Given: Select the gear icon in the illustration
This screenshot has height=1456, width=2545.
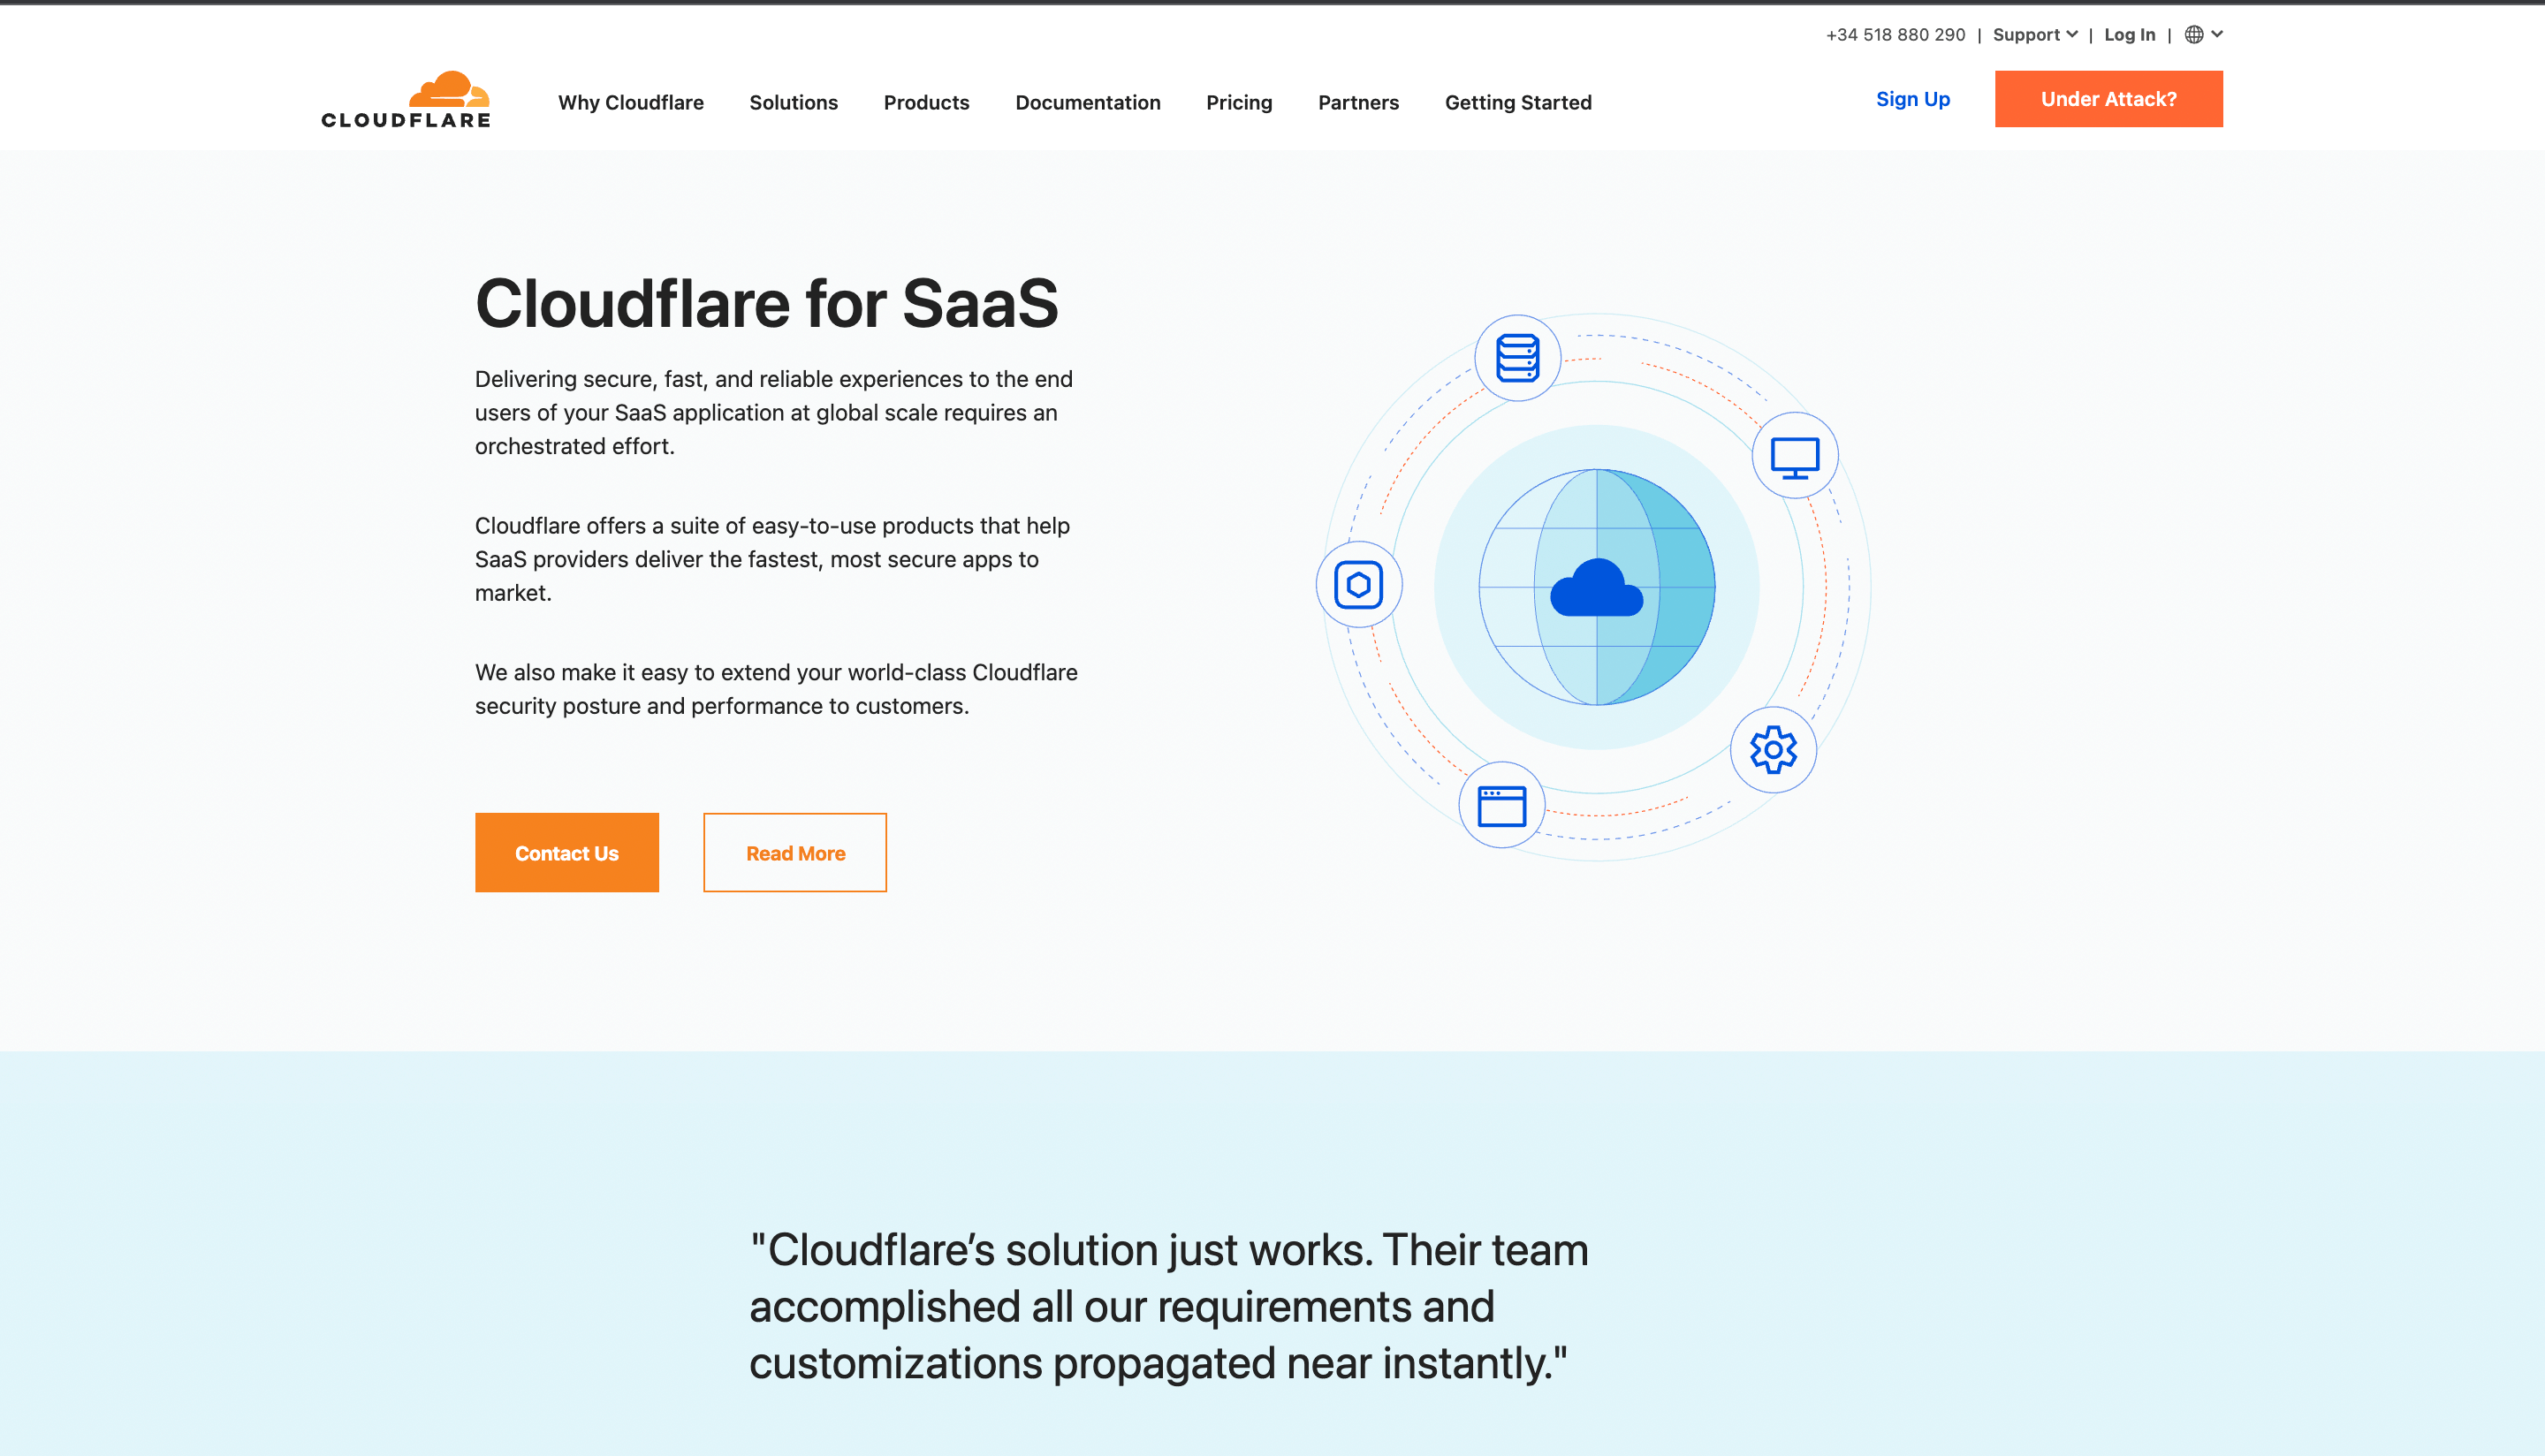Looking at the screenshot, I should click(1772, 749).
